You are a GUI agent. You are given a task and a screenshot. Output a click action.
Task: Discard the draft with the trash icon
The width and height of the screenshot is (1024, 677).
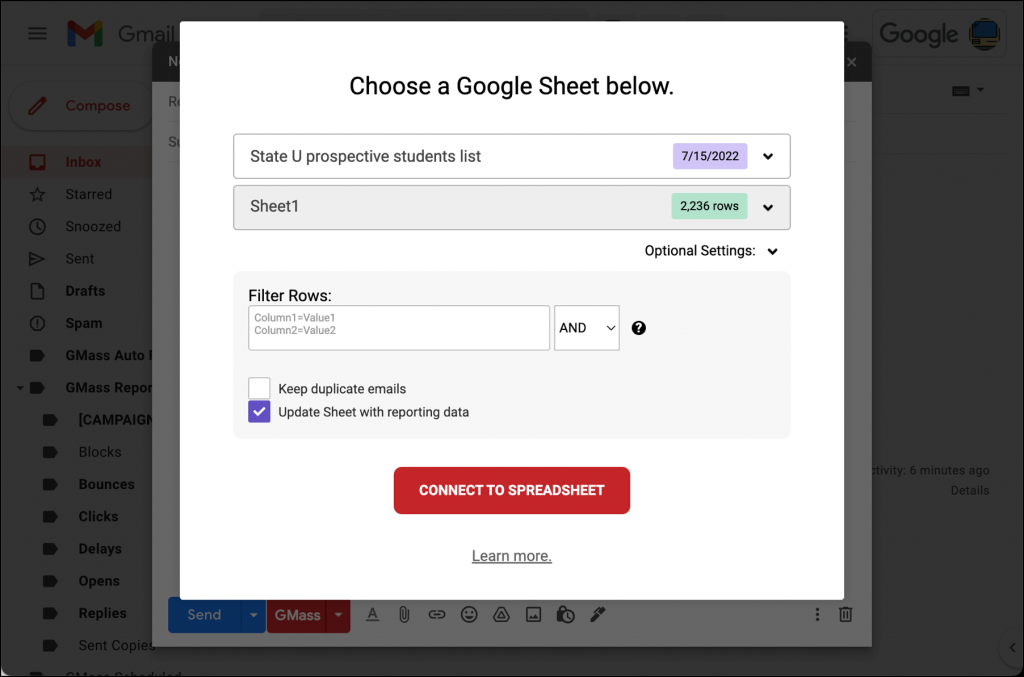pos(845,614)
